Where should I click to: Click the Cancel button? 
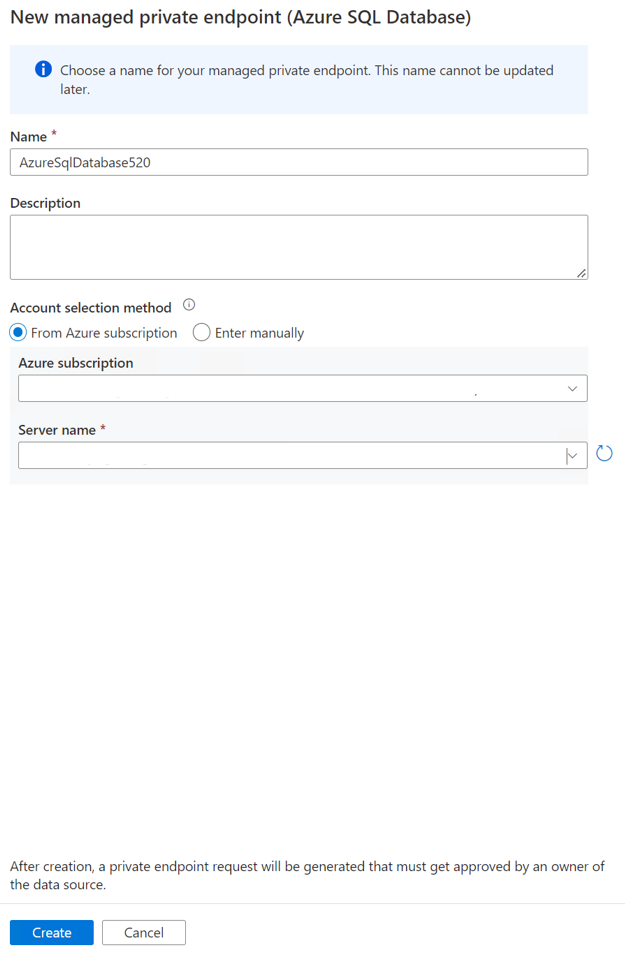143,932
